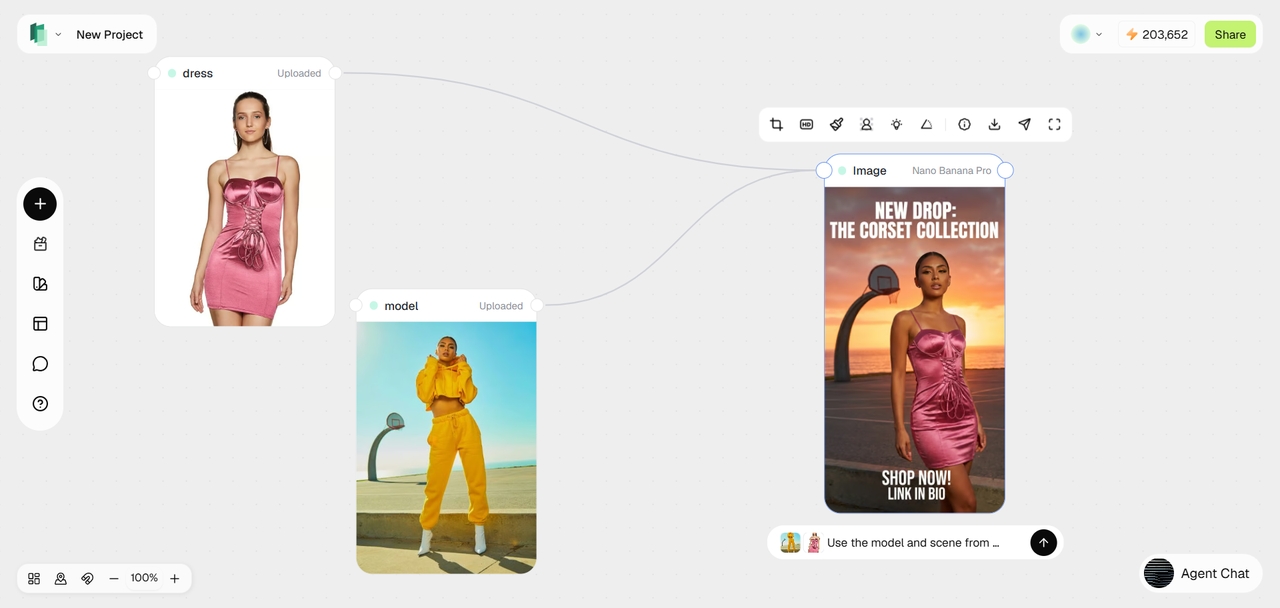Click the dress node input connector
The width and height of the screenshot is (1280, 608).
pos(154,73)
